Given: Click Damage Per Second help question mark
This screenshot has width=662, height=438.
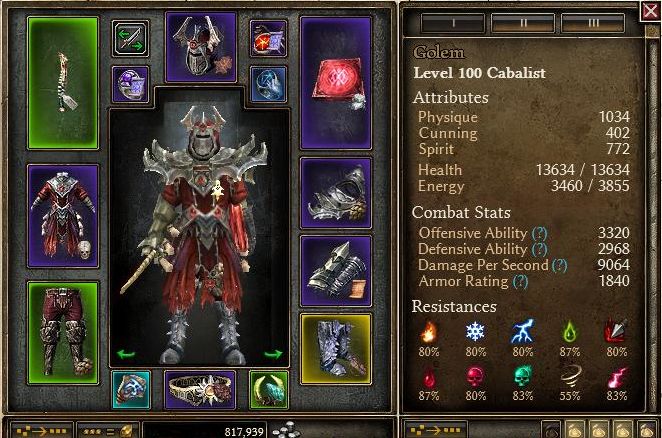Looking at the screenshot, I should pos(559,265).
